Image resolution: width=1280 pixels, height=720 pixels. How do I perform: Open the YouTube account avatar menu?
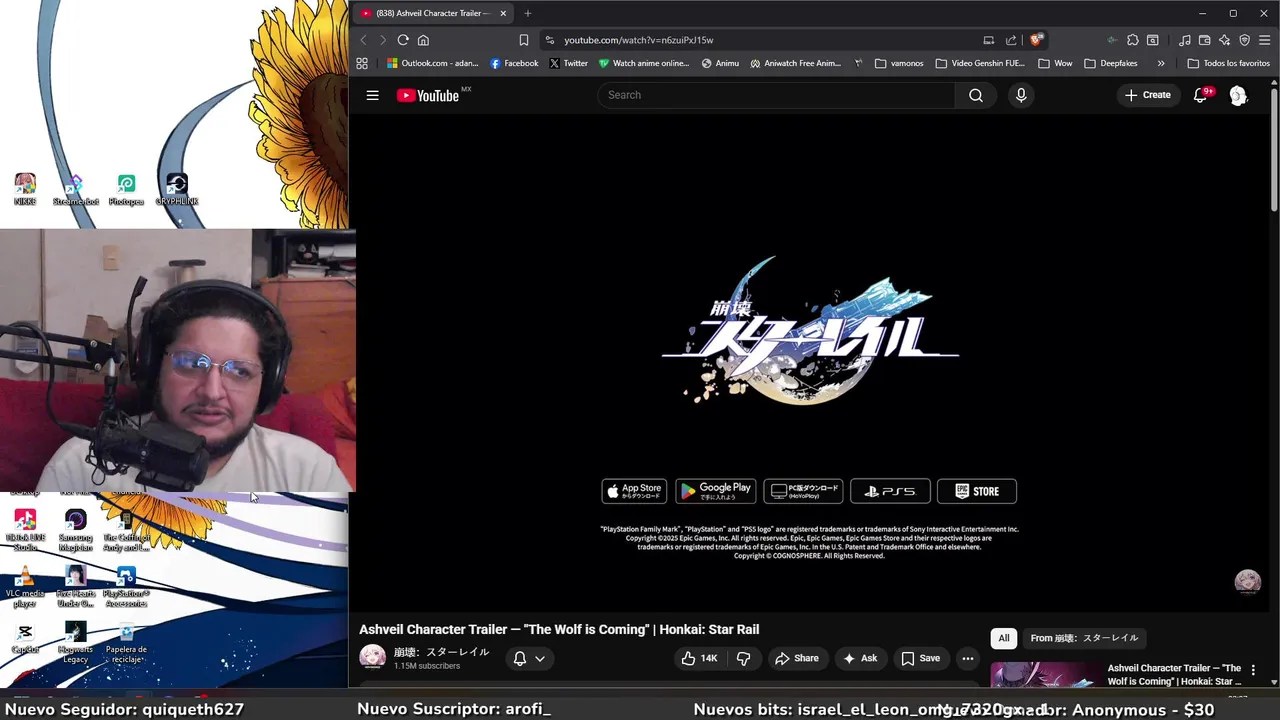pyautogui.click(x=1238, y=95)
